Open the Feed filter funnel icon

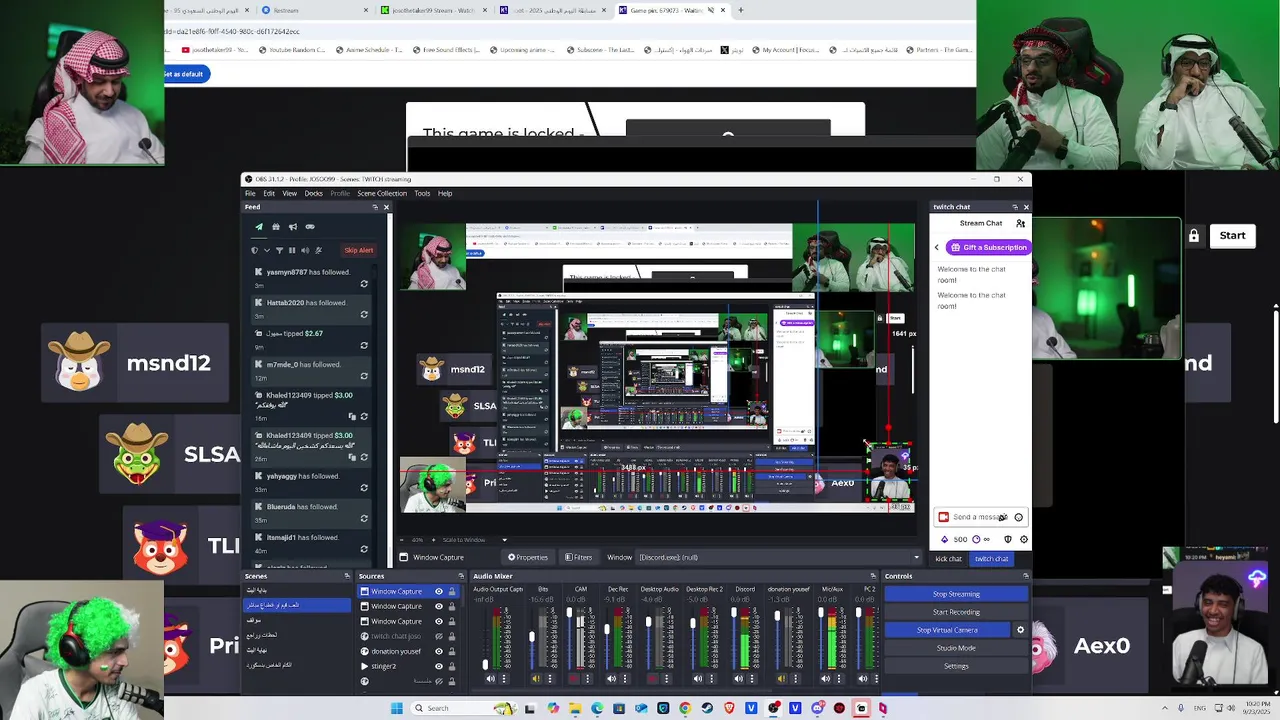(279, 250)
